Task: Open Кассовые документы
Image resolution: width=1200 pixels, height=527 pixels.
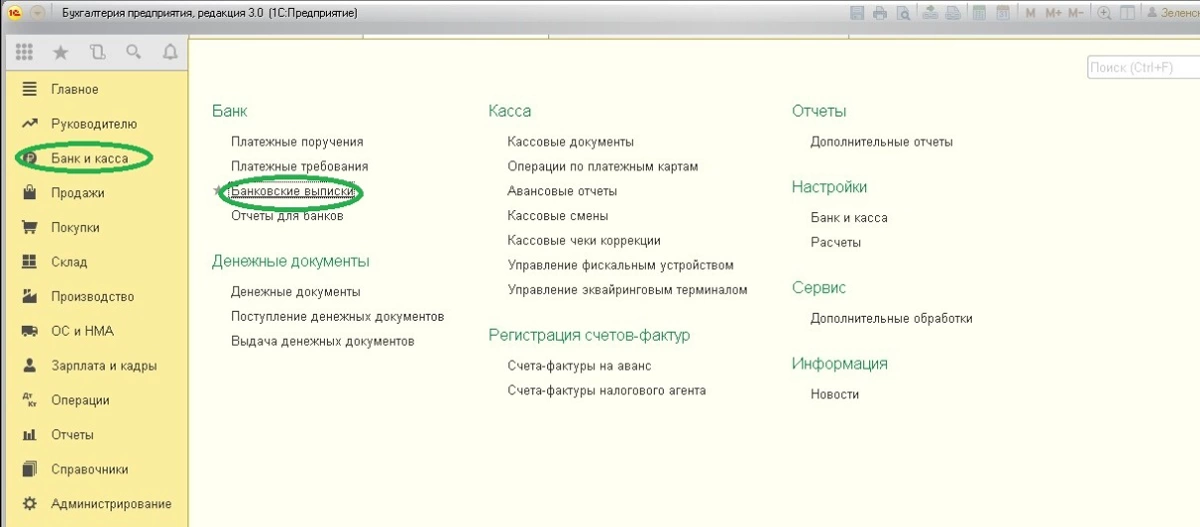Action: (x=570, y=142)
